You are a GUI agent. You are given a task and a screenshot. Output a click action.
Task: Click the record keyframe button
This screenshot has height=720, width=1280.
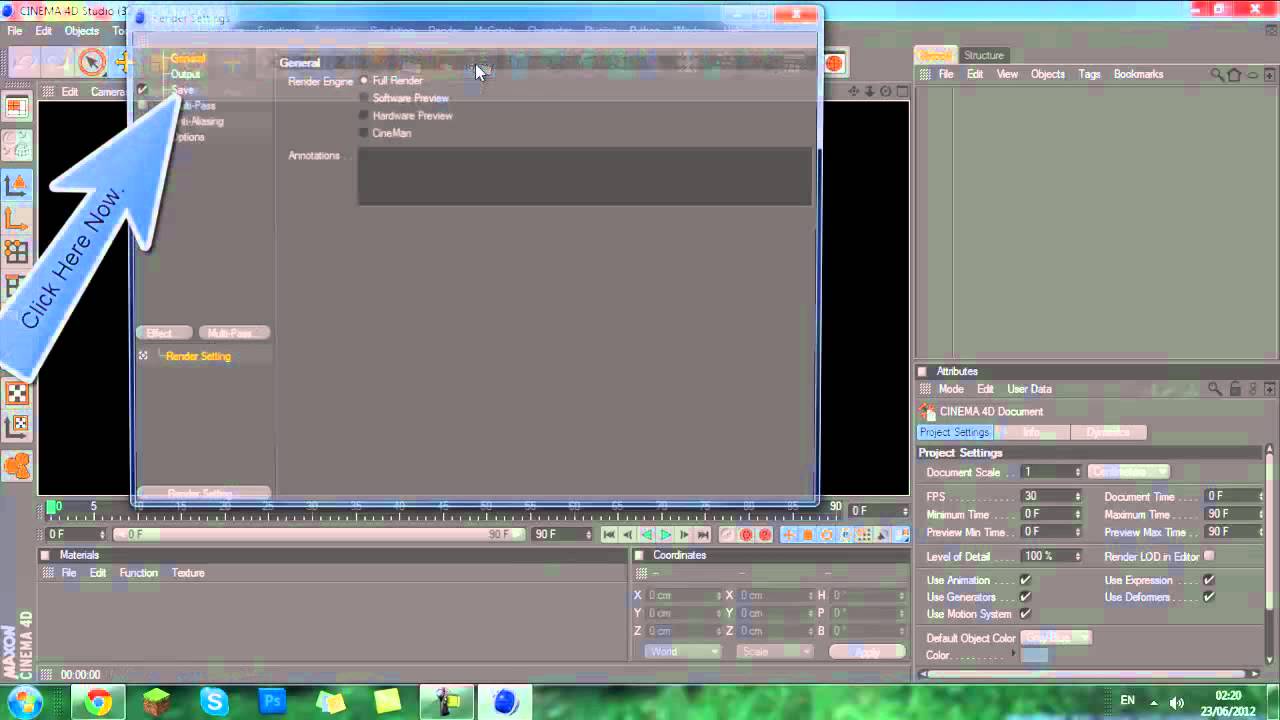pos(727,535)
